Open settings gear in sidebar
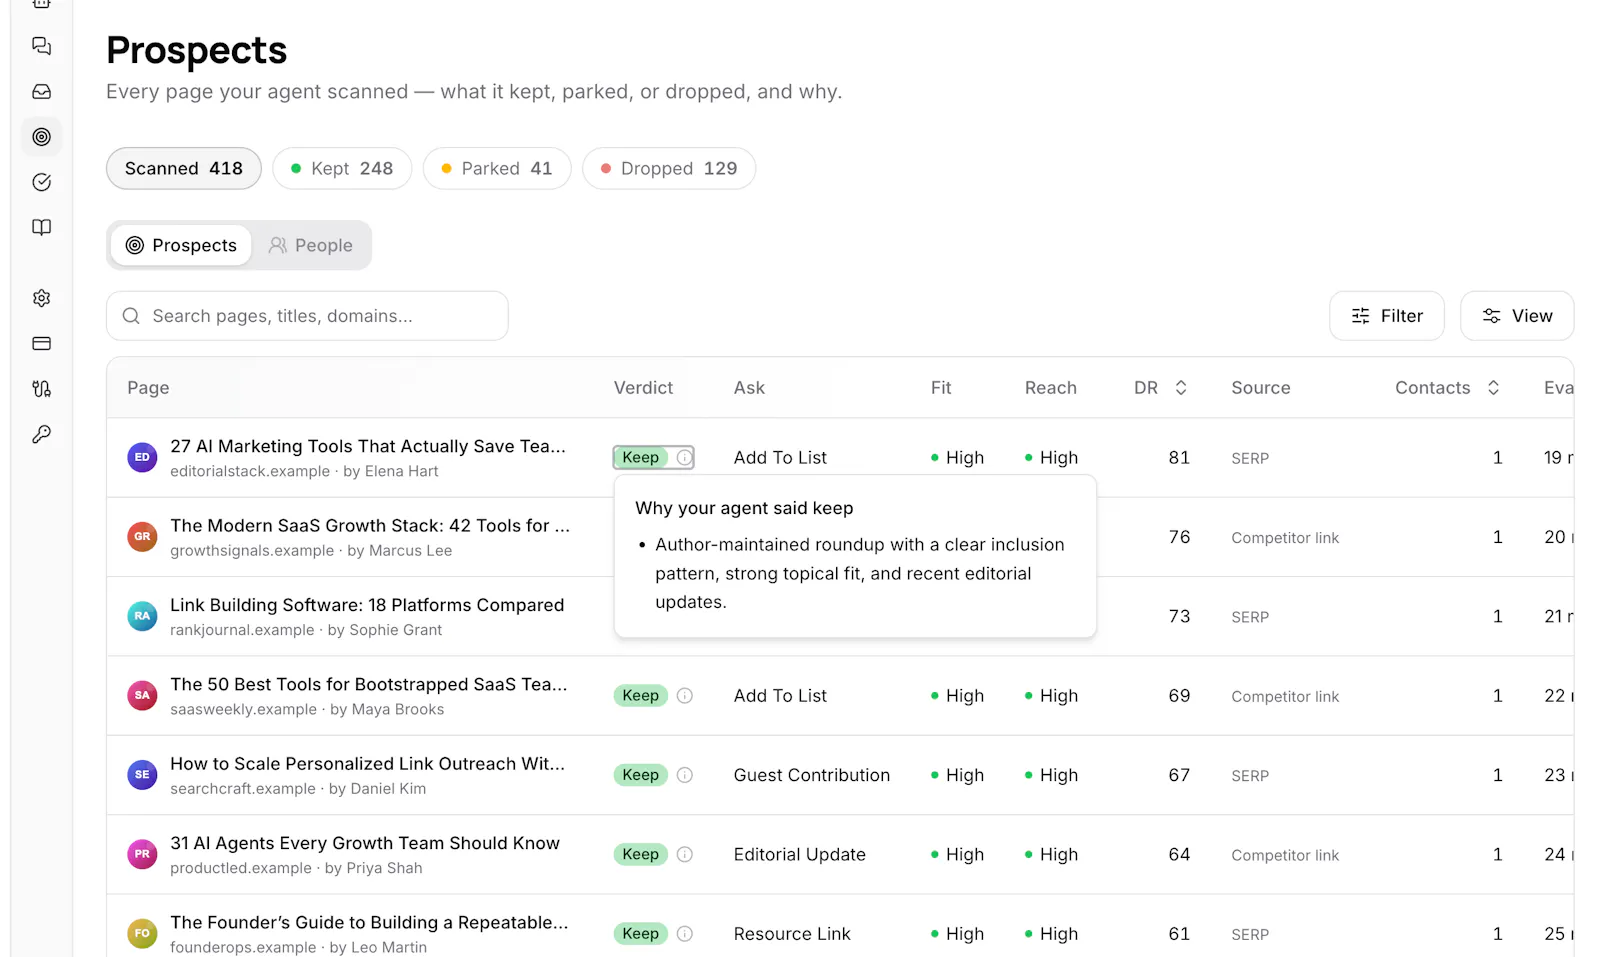 (x=41, y=298)
